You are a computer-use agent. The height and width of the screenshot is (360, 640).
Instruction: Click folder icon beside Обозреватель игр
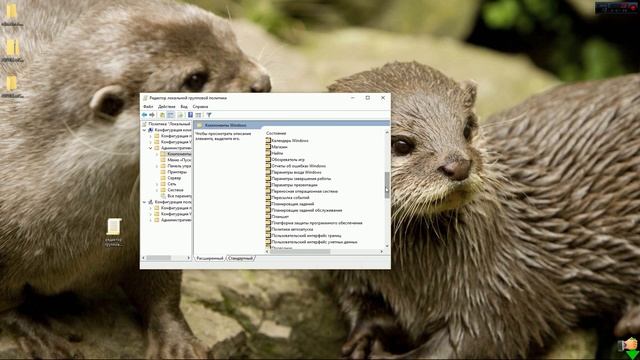268,160
